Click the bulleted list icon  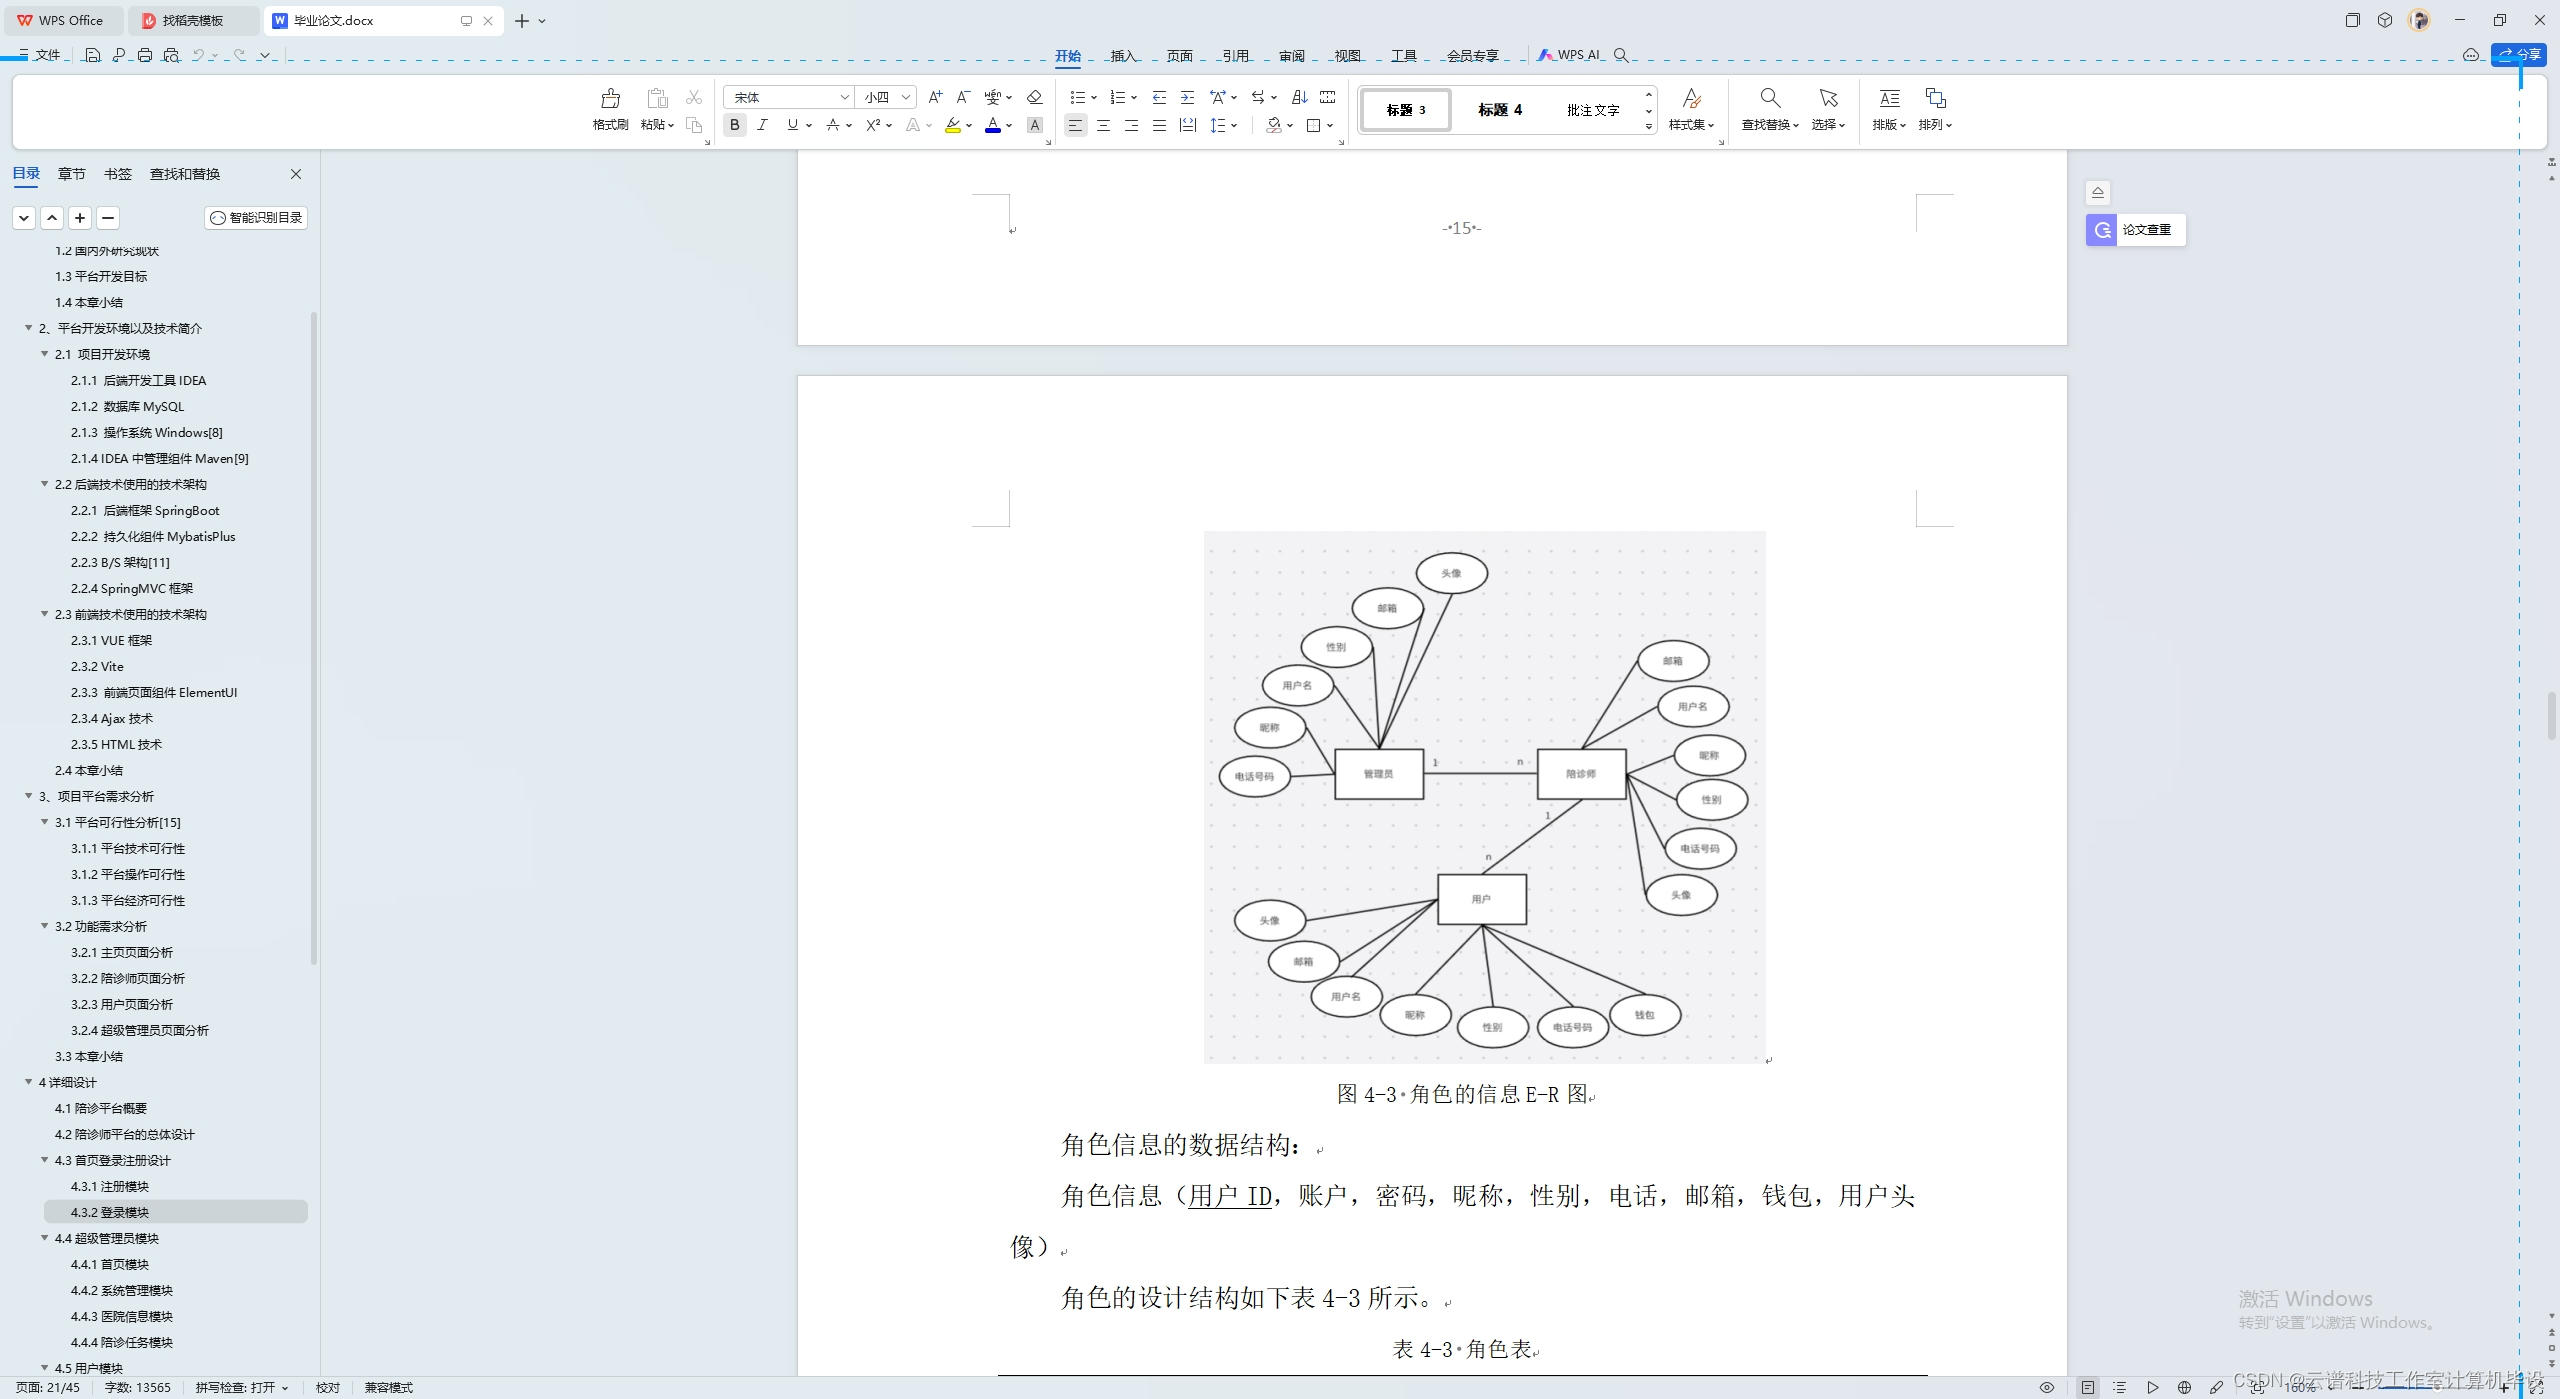click(1077, 97)
